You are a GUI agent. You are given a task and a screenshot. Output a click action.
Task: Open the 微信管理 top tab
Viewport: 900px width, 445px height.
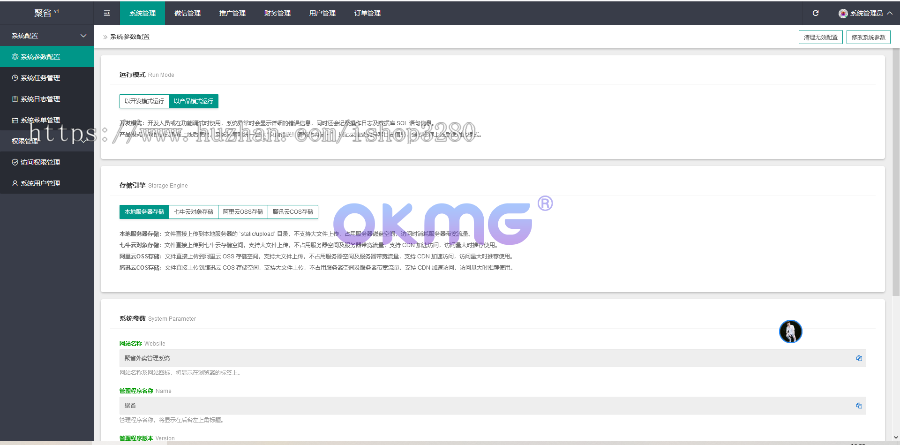[187, 13]
